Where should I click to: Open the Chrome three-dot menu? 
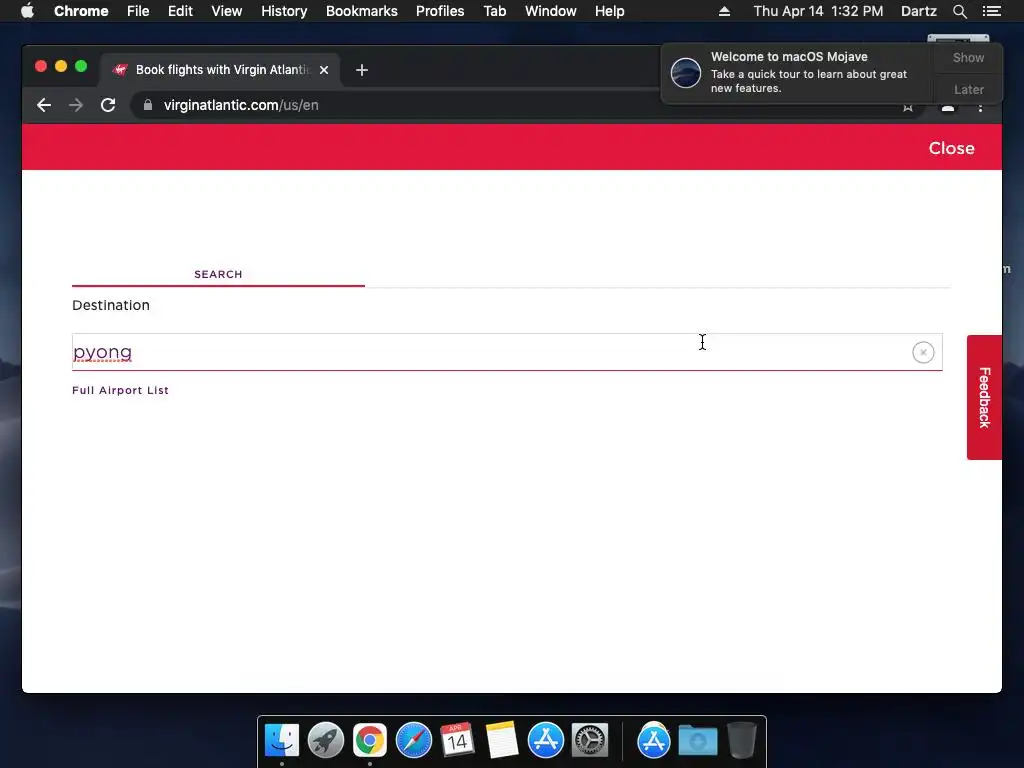[980, 107]
